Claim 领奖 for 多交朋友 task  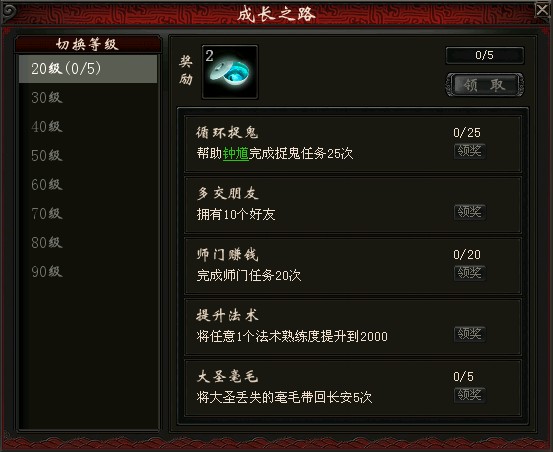(470, 212)
